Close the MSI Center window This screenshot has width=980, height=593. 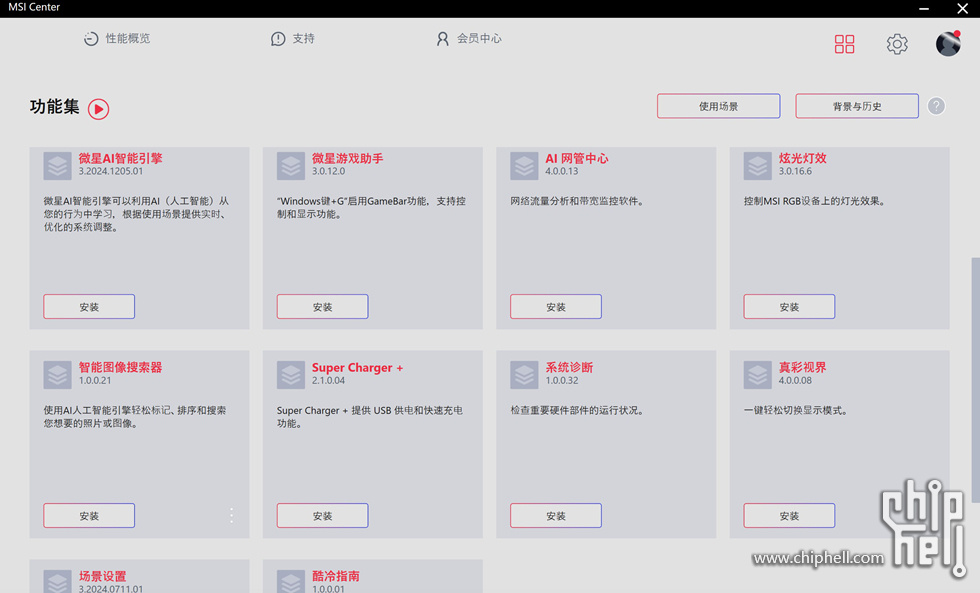point(962,9)
